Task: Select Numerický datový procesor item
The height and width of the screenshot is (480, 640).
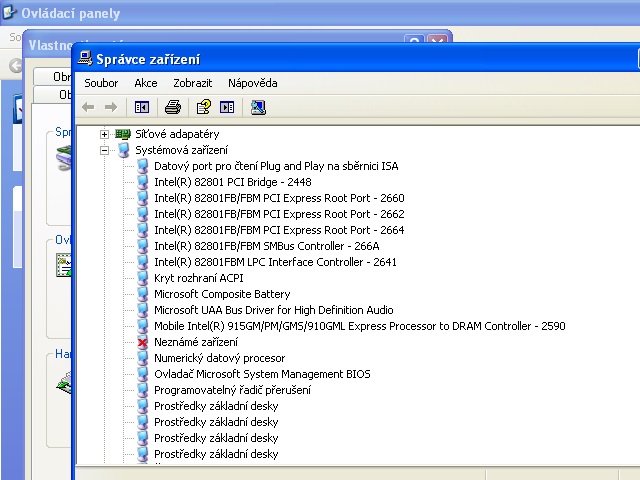Action: pyautogui.click(x=219, y=358)
